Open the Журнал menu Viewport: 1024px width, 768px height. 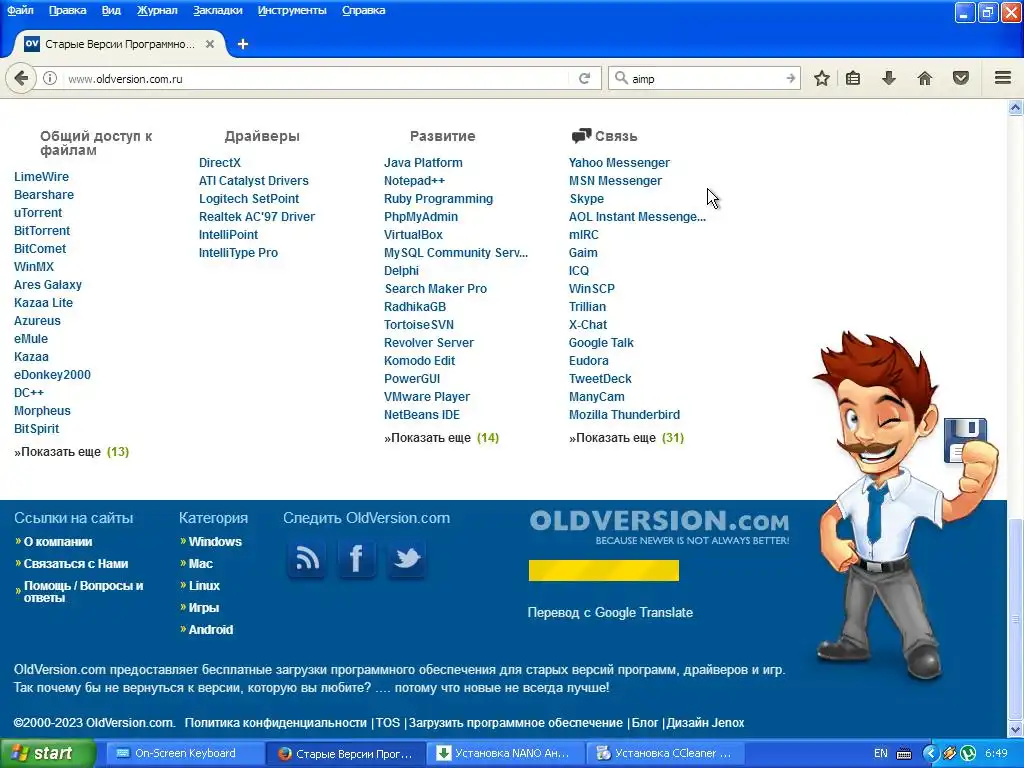[x=157, y=10]
